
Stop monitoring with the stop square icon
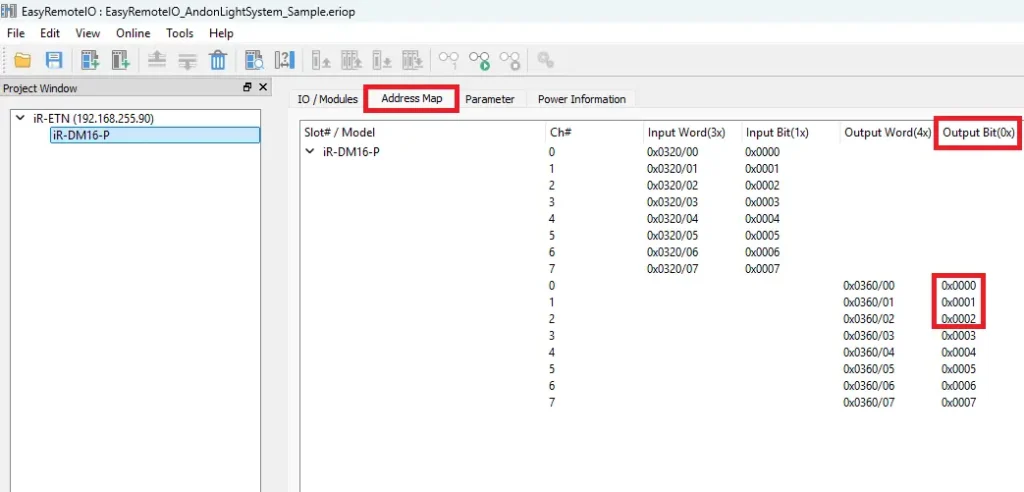[x=510, y=61]
